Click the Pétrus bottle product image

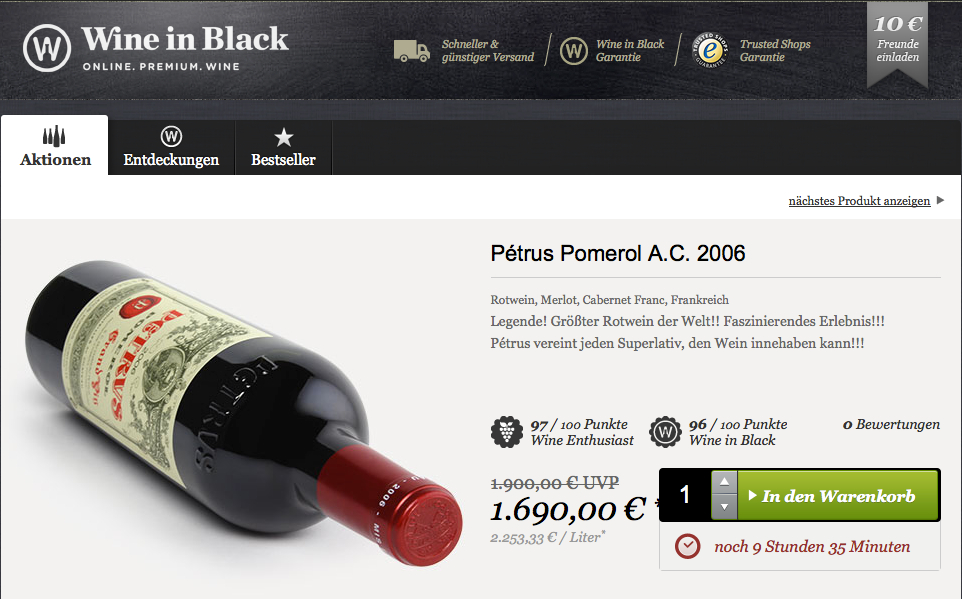pyautogui.click(x=244, y=412)
